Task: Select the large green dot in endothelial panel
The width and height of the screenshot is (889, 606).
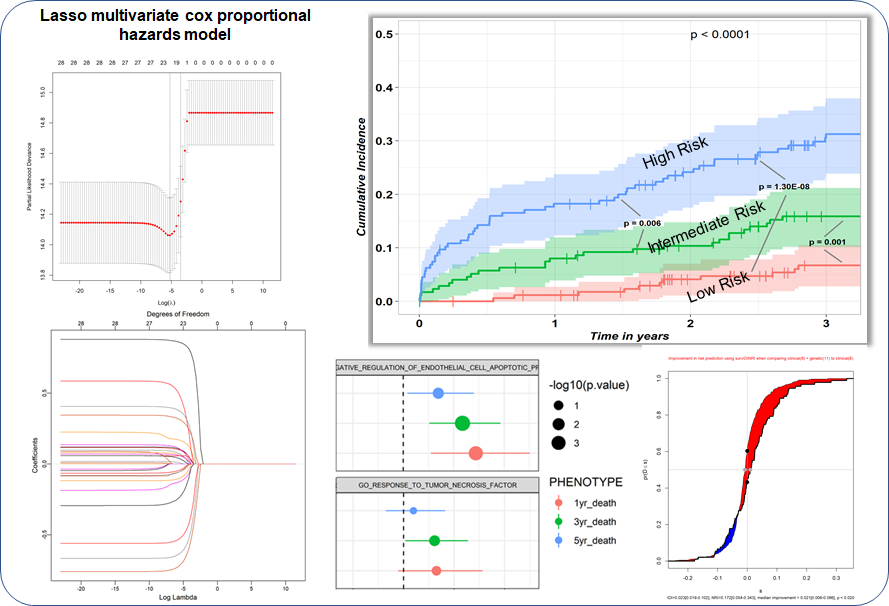Action: [462, 423]
